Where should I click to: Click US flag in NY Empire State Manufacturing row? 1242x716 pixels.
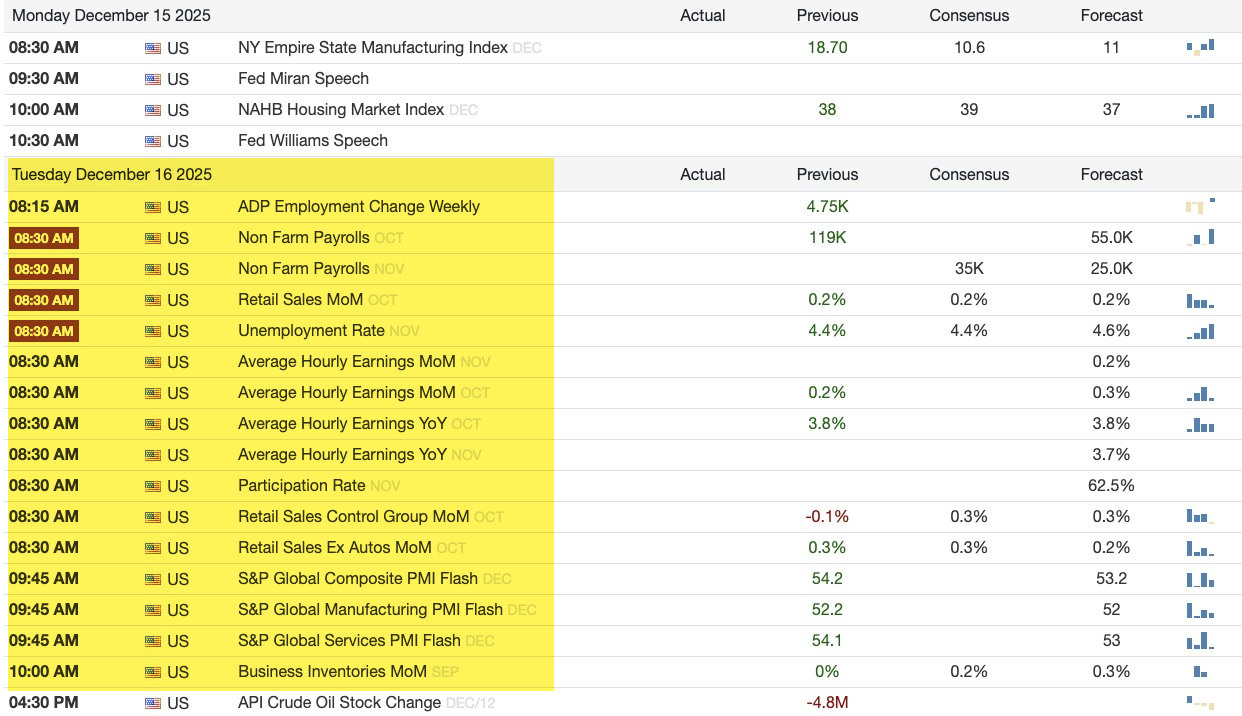pyautogui.click(x=153, y=48)
